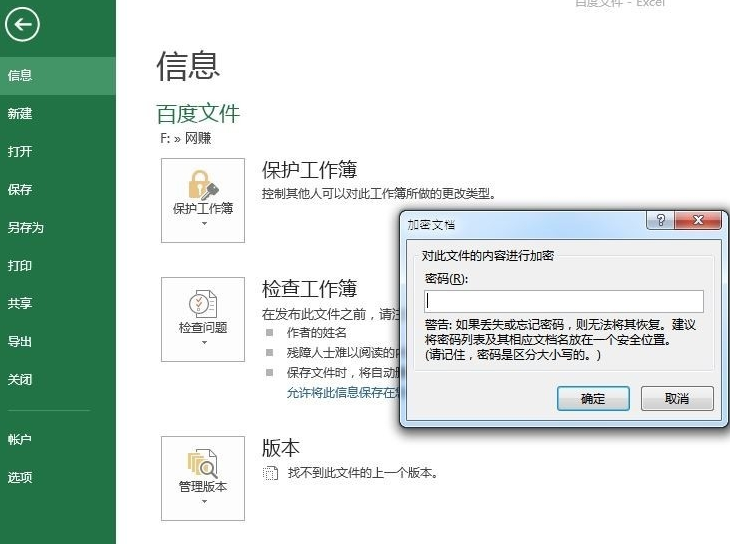Close the 加密文档 dialog with the red X

[x=697, y=220]
